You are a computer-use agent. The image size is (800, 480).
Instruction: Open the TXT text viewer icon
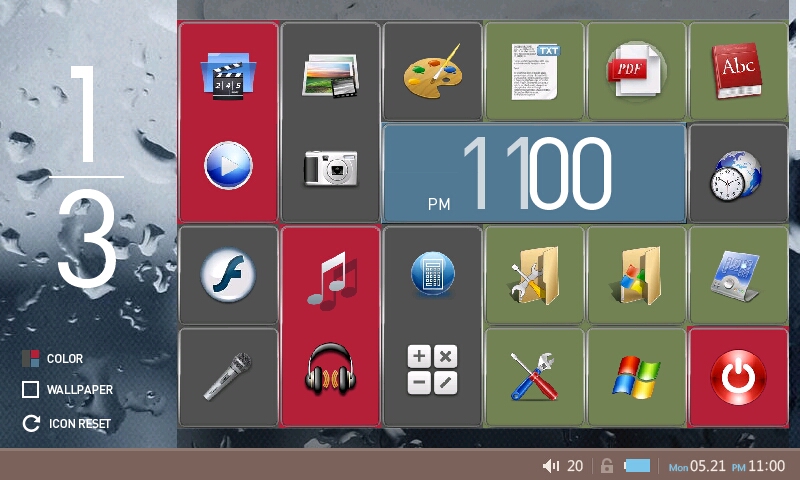tap(535, 71)
